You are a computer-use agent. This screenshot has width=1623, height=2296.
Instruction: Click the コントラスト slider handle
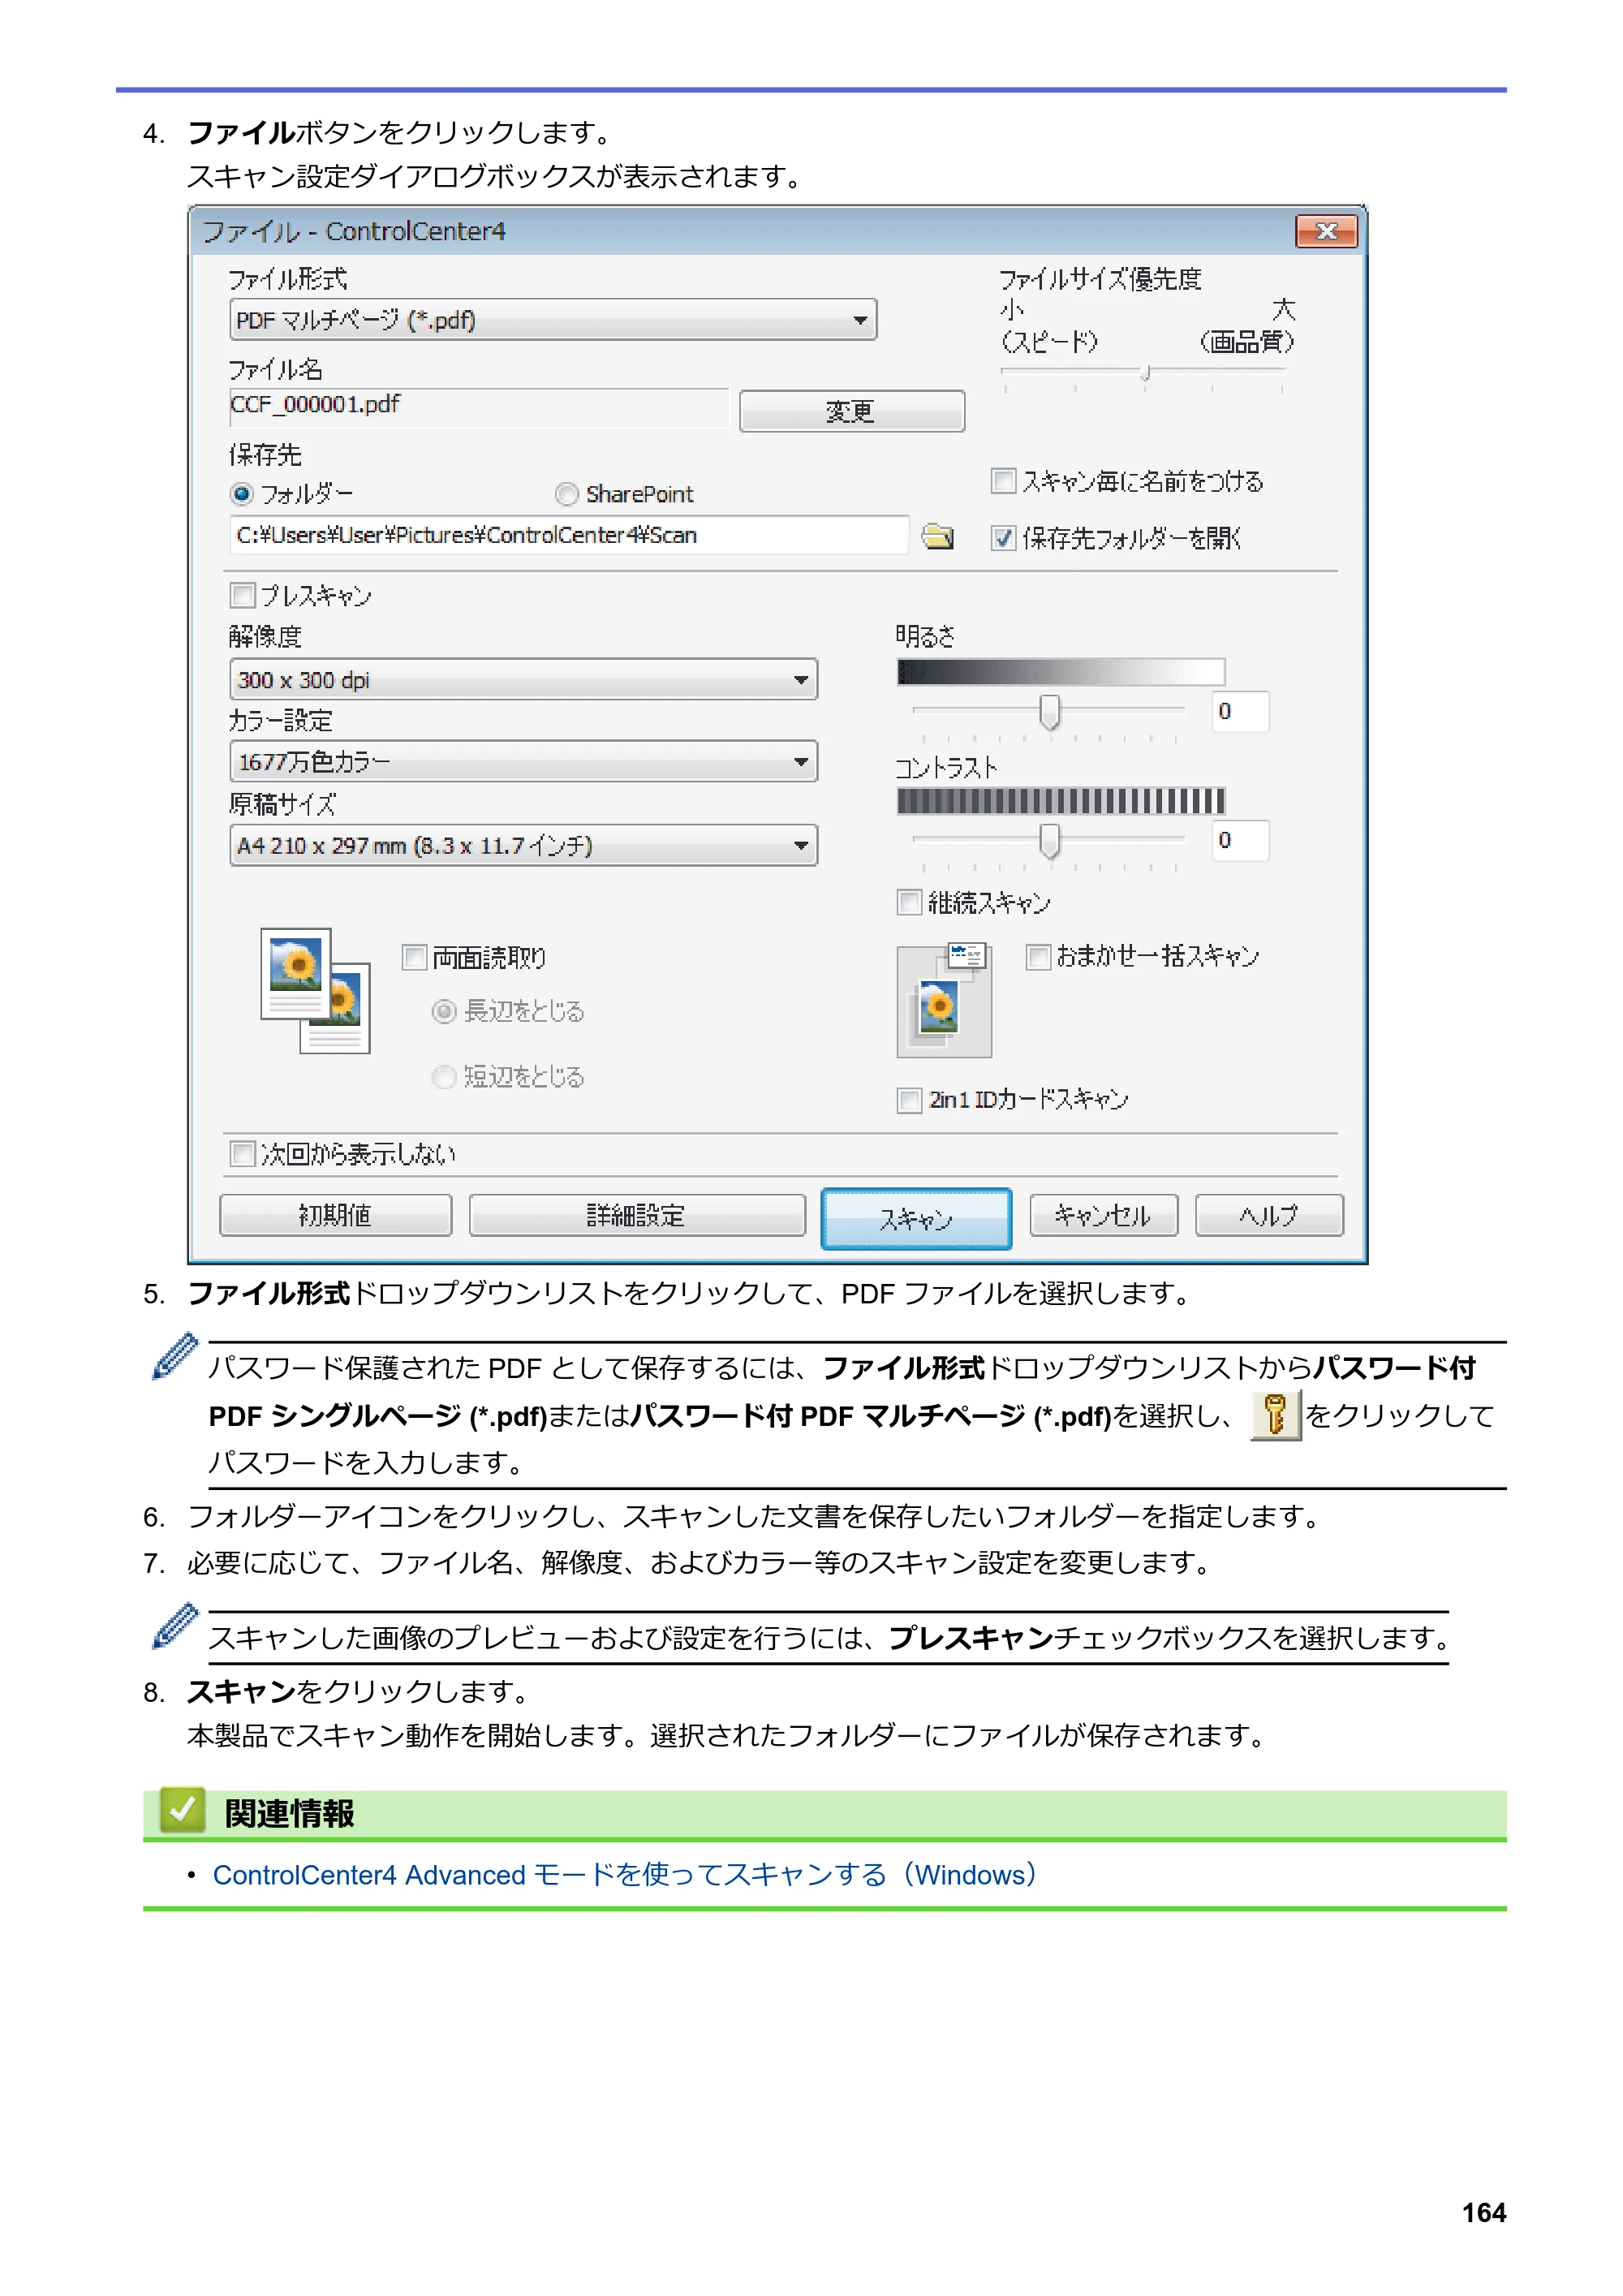click(x=1049, y=841)
